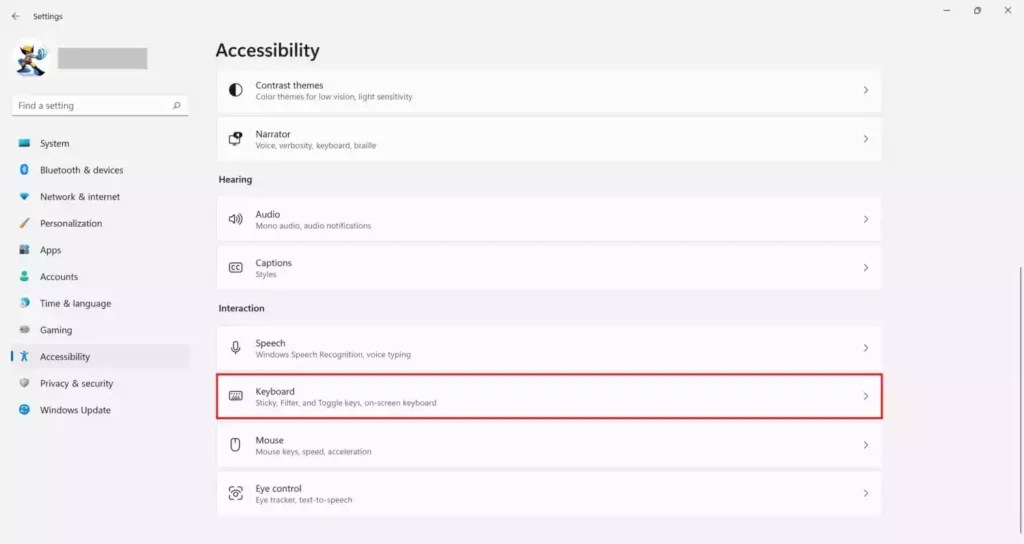This screenshot has width=1024, height=544.
Task: Go back using the back arrow
Action: (x=15, y=16)
